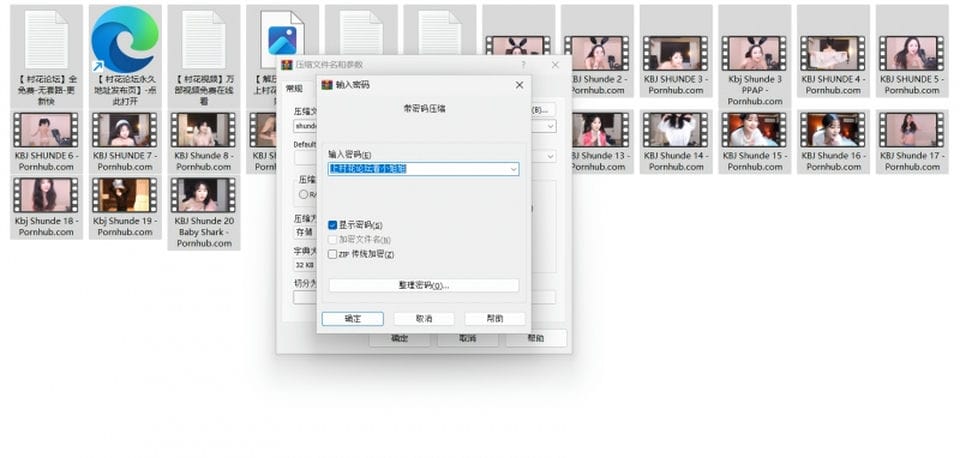The image size is (960, 458).
Task: Open the 字典大小 32 KB dropdown
Action: (x=305, y=265)
